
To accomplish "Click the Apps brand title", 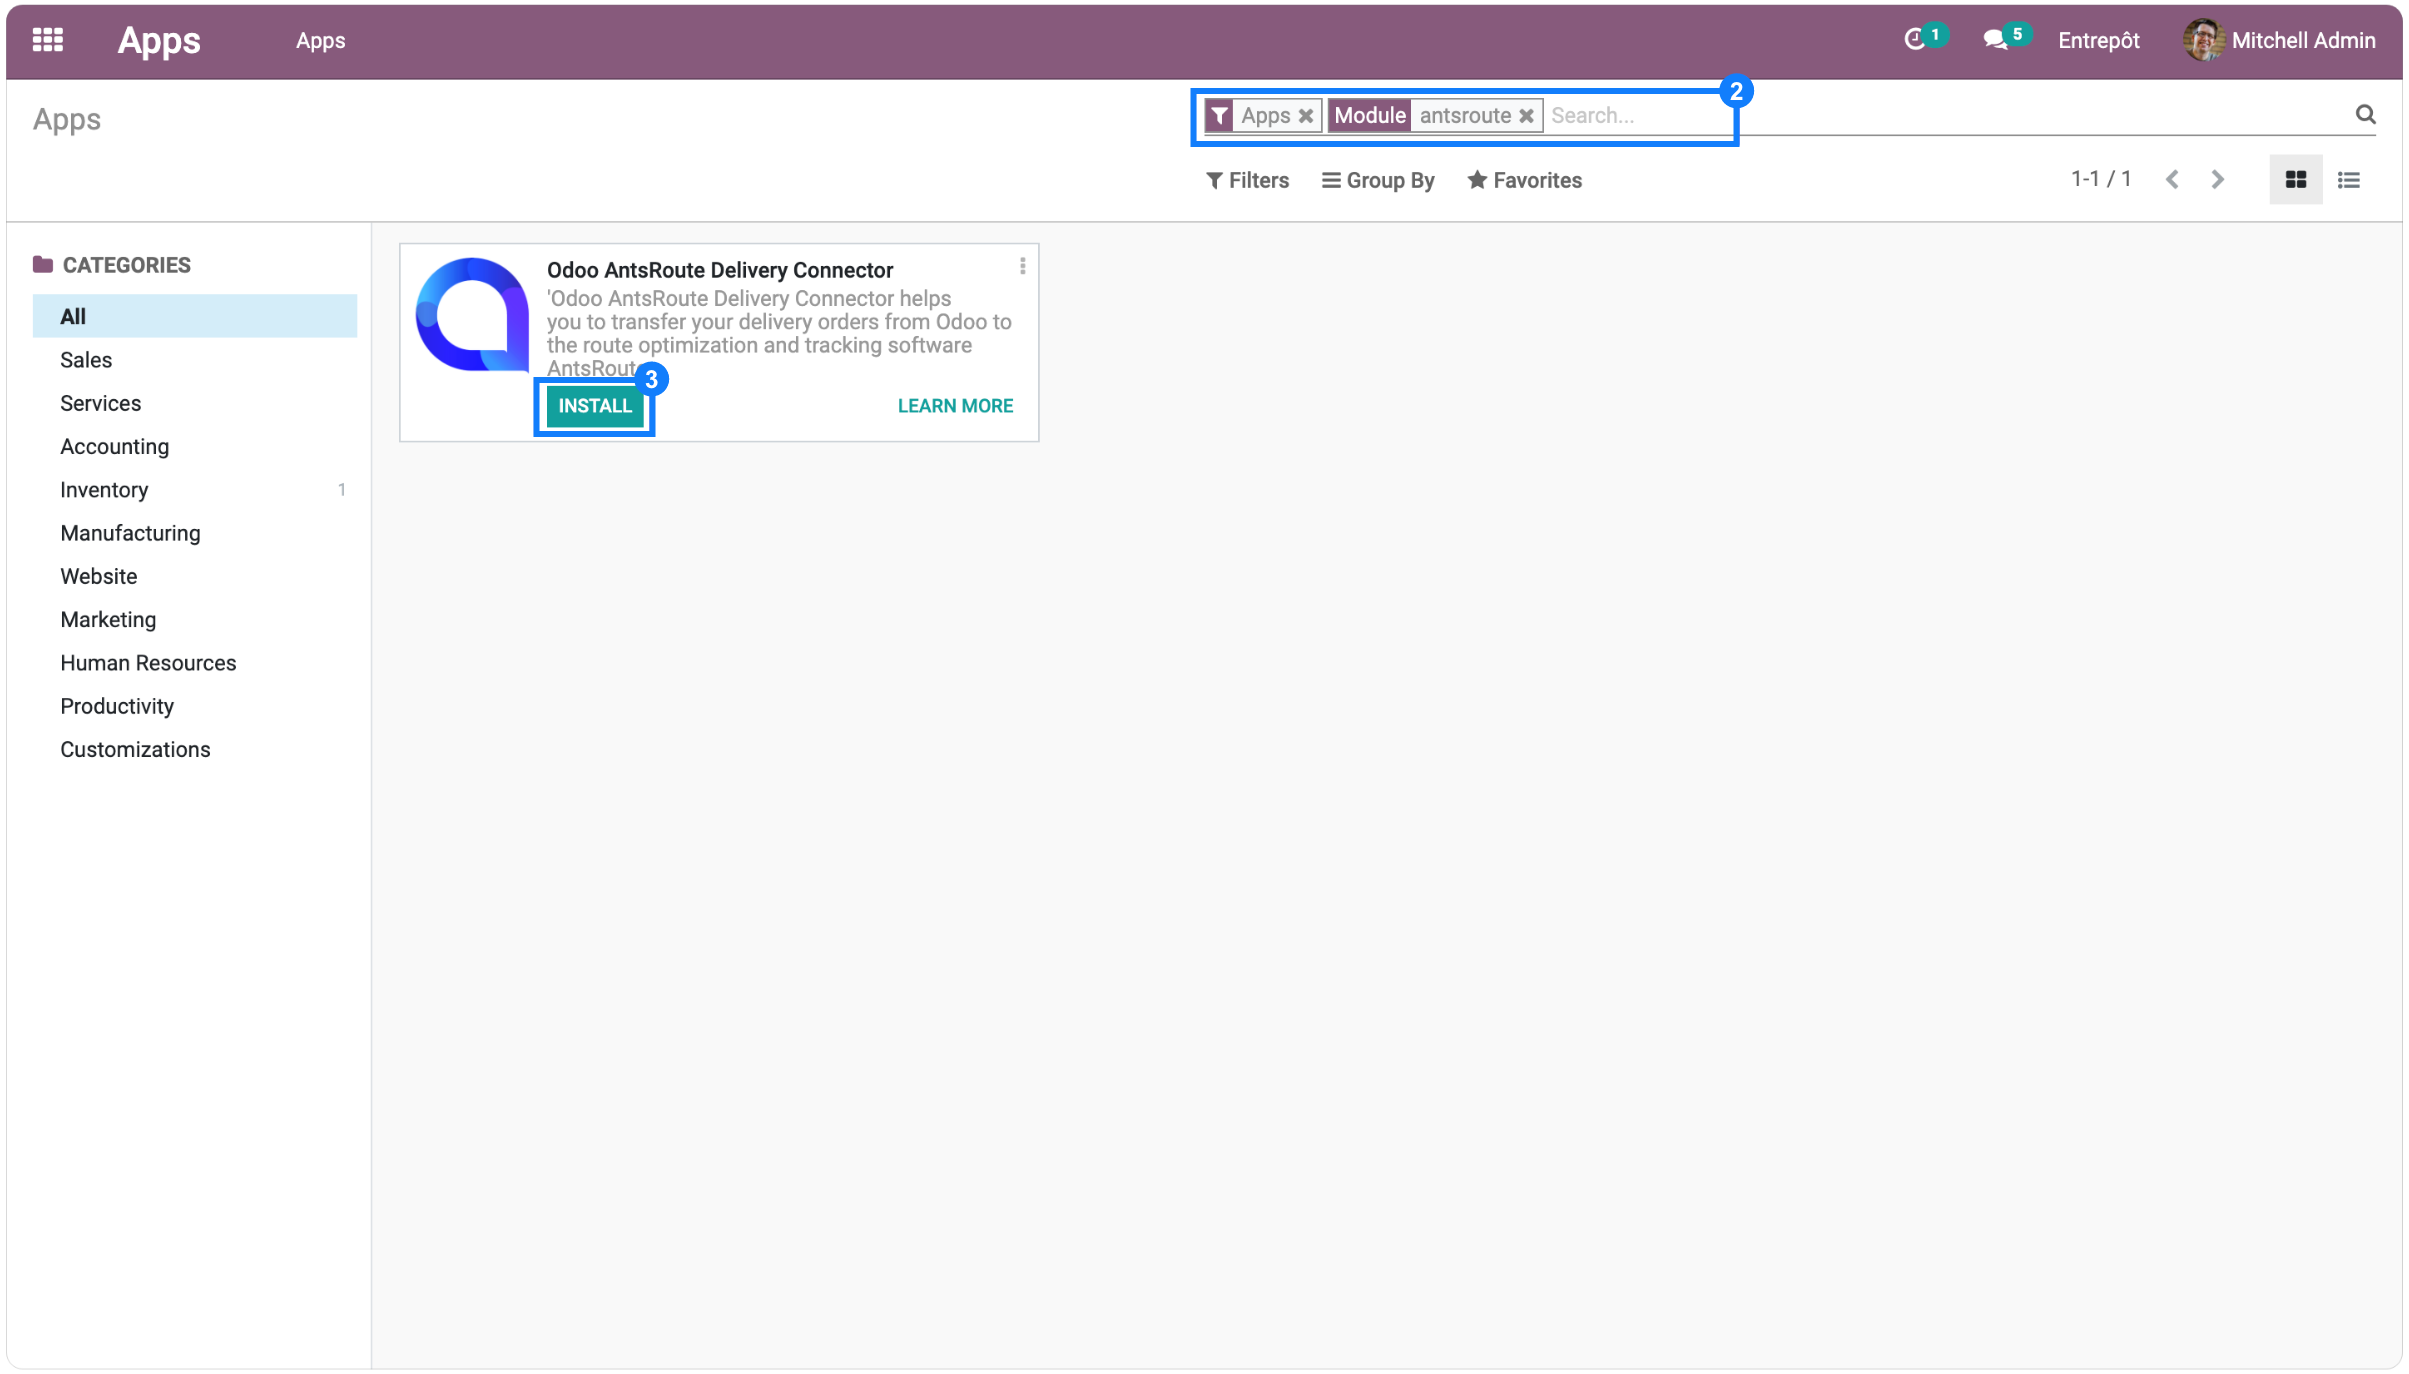I will [x=159, y=40].
